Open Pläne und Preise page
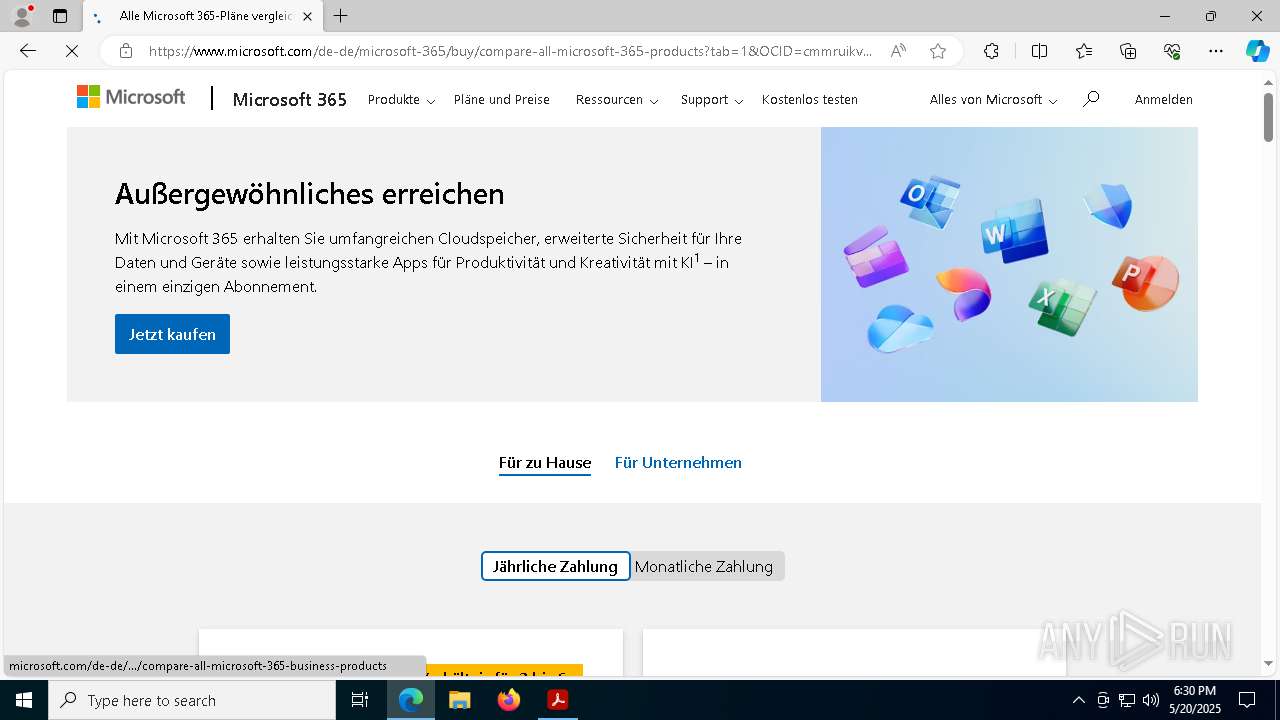1280x720 pixels. [x=501, y=100]
